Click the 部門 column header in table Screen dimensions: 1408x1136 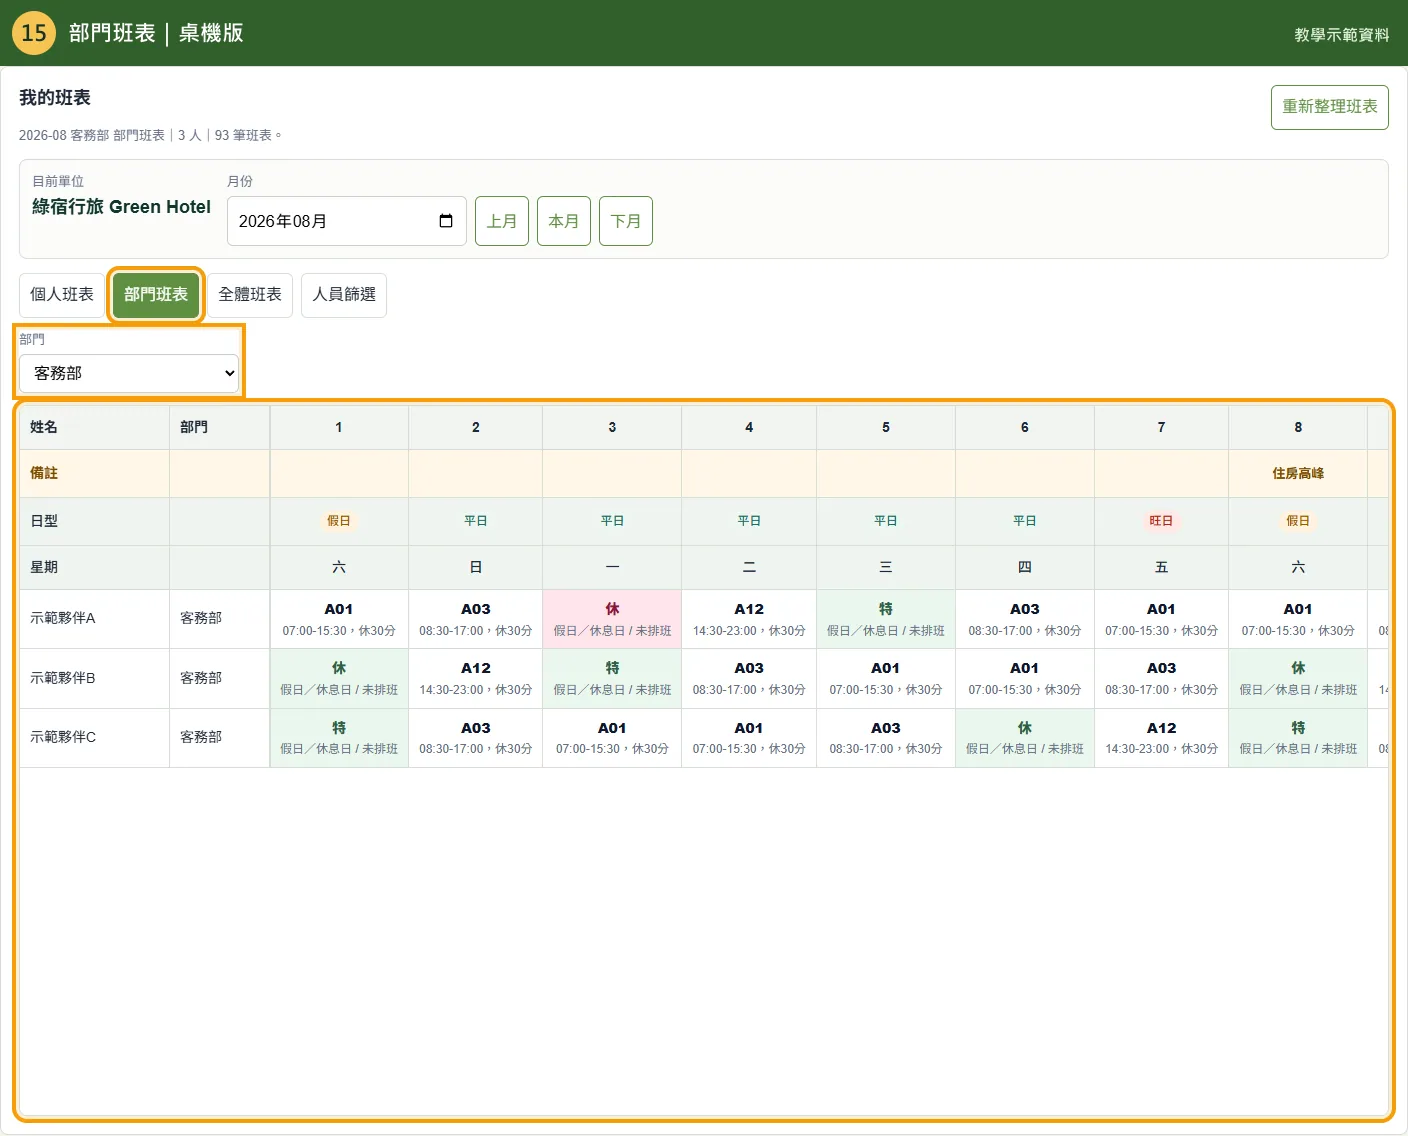(219, 427)
